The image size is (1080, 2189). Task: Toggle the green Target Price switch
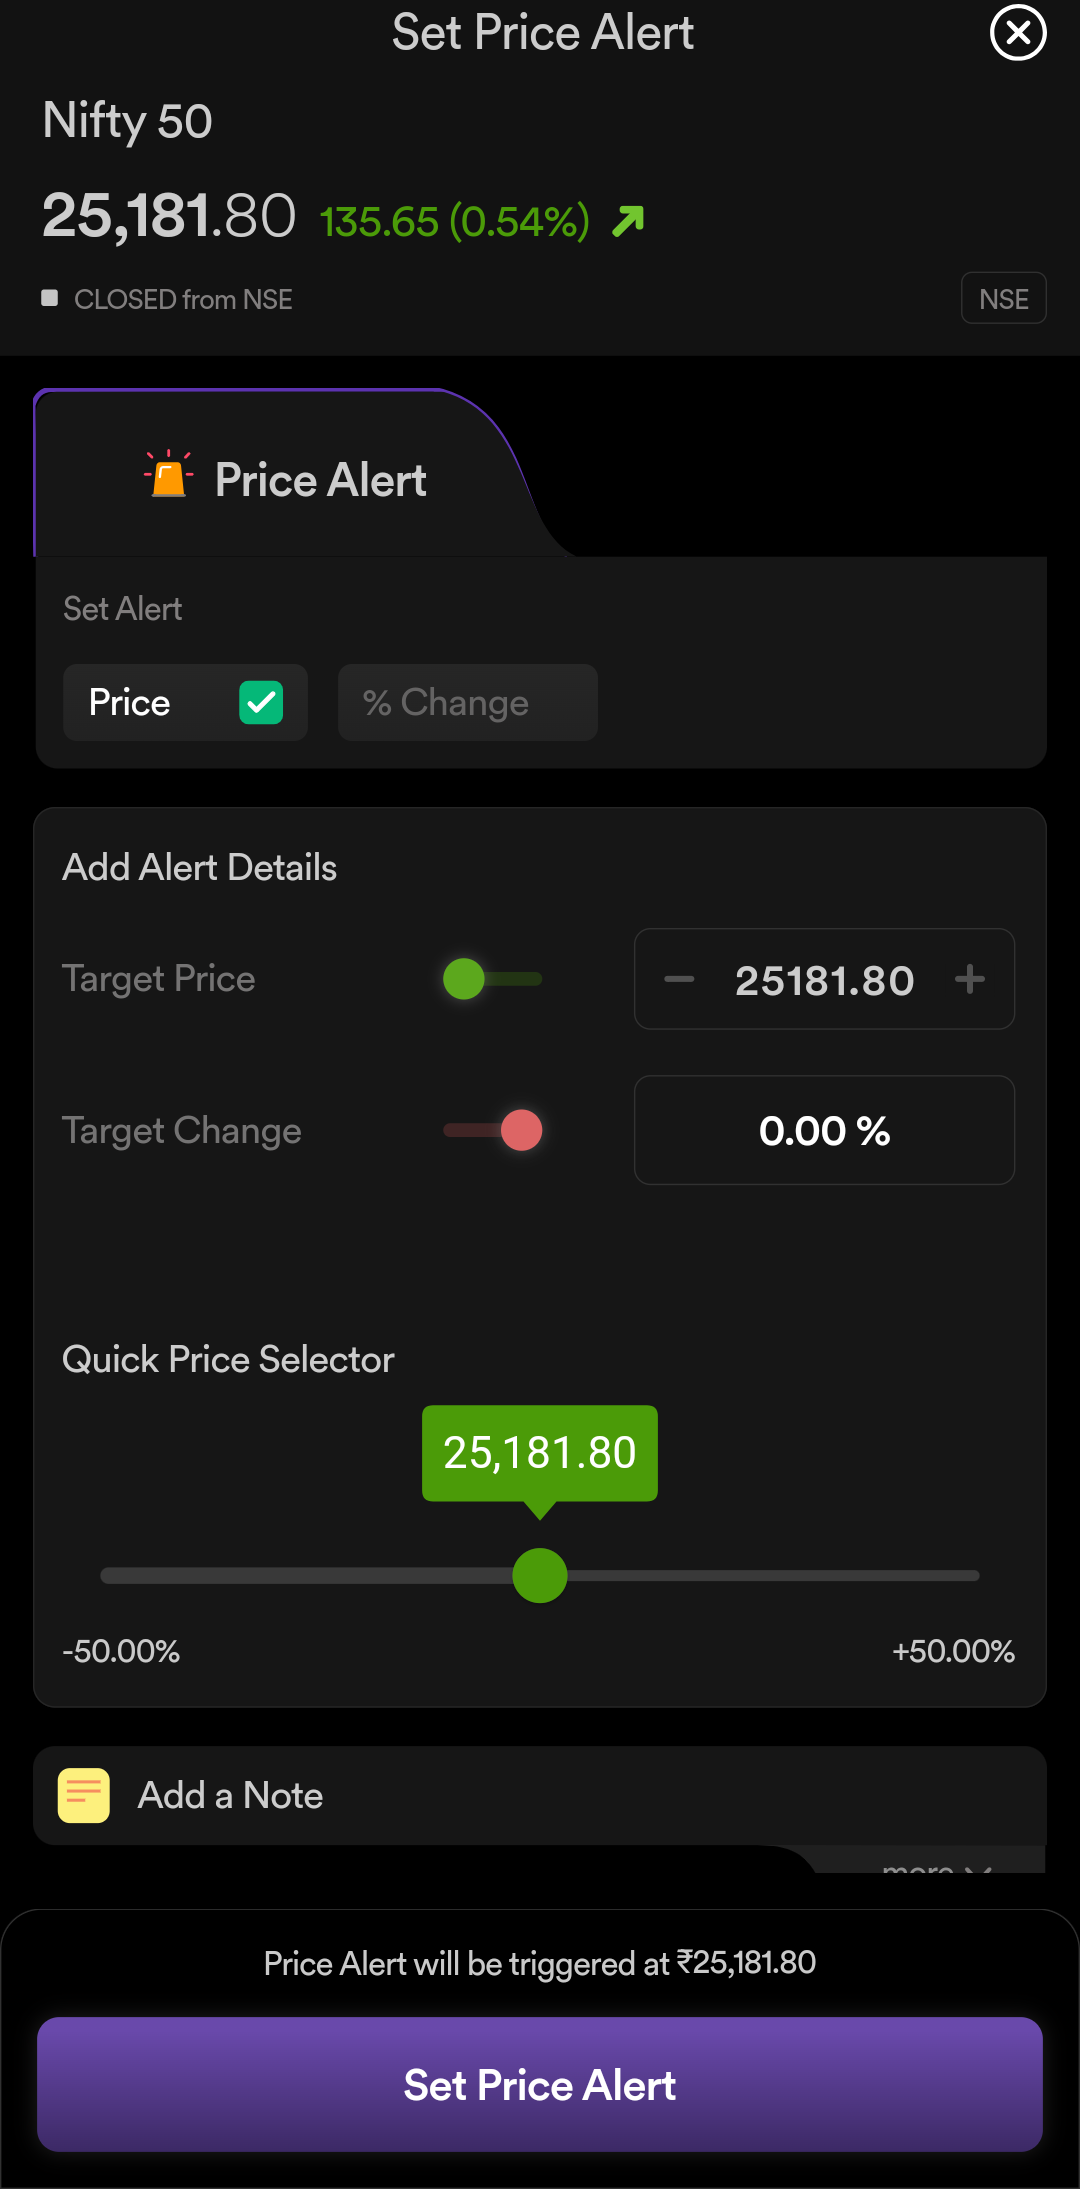(492, 979)
